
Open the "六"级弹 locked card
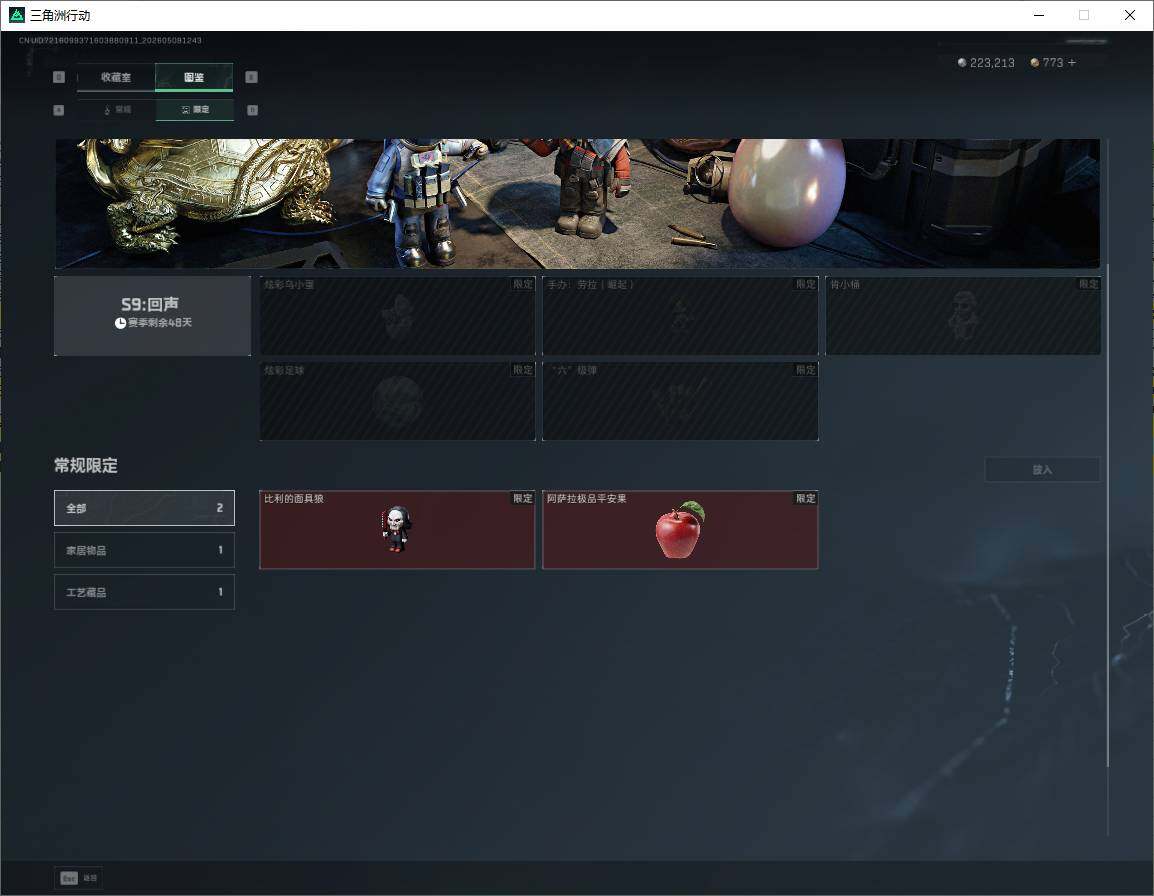click(x=680, y=401)
